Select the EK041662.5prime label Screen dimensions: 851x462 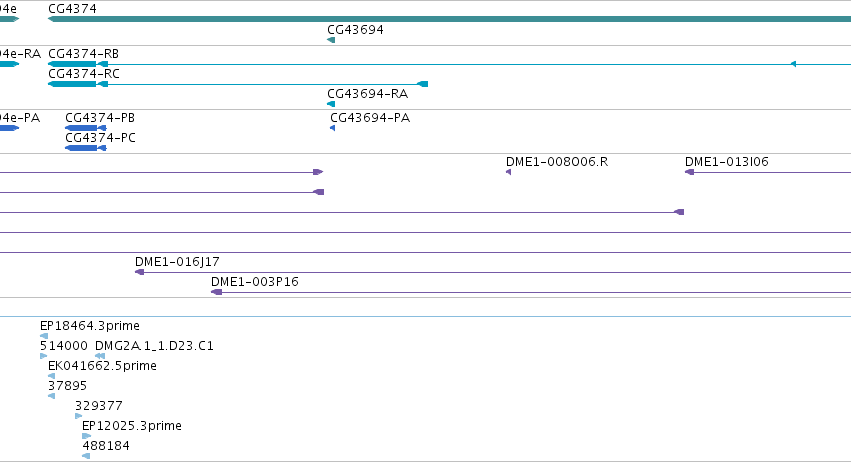(x=102, y=366)
